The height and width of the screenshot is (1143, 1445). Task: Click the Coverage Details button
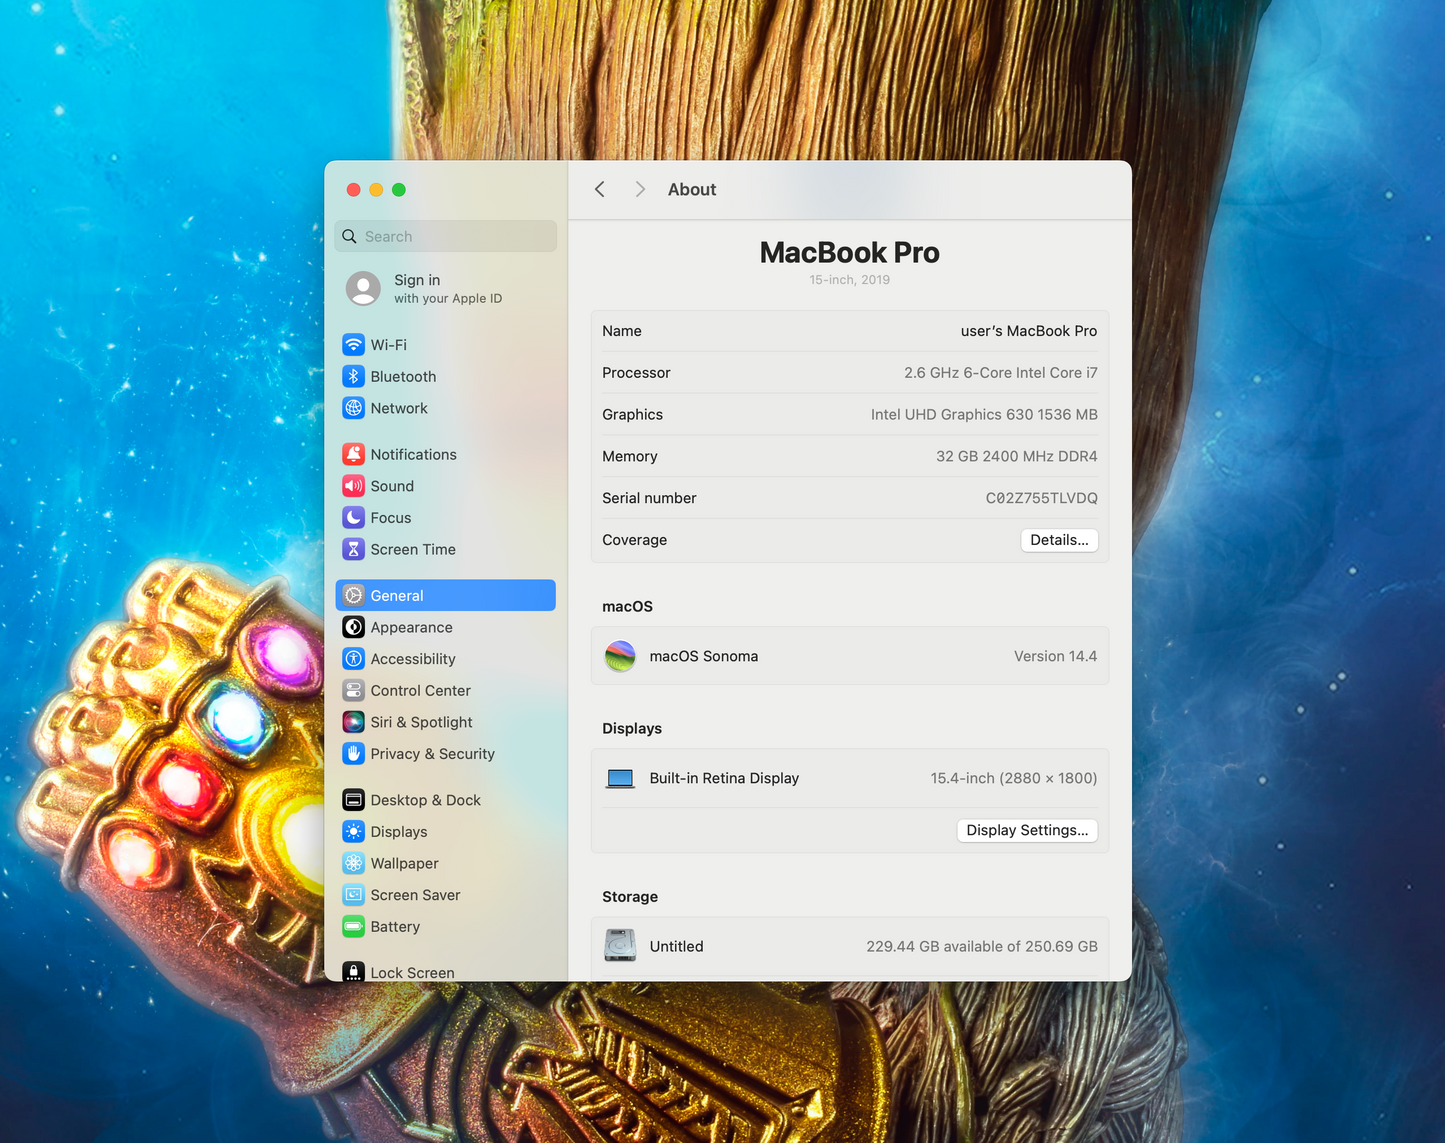tap(1059, 540)
